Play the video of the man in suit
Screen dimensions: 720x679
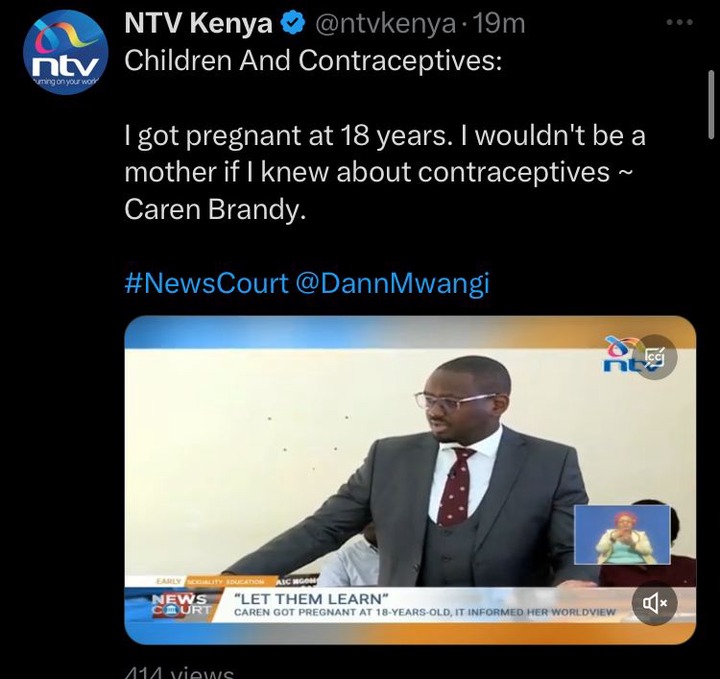[x=410, y=480]
